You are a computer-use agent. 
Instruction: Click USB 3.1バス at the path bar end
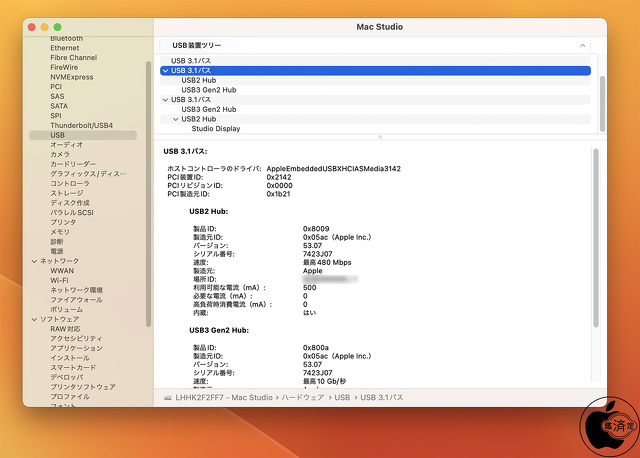[382, 398]
